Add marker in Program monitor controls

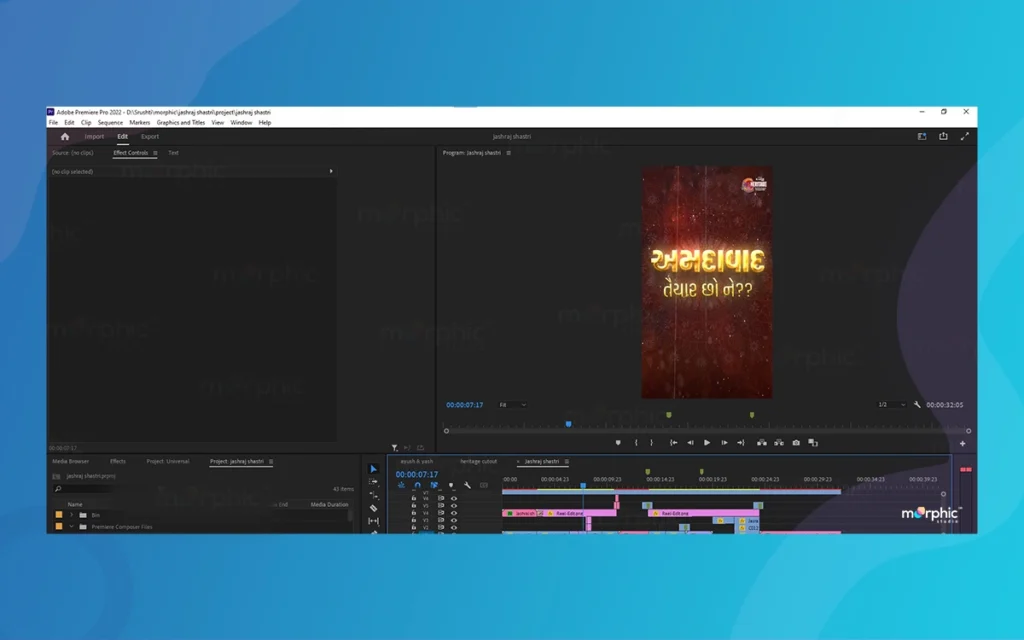click(618, 443)
